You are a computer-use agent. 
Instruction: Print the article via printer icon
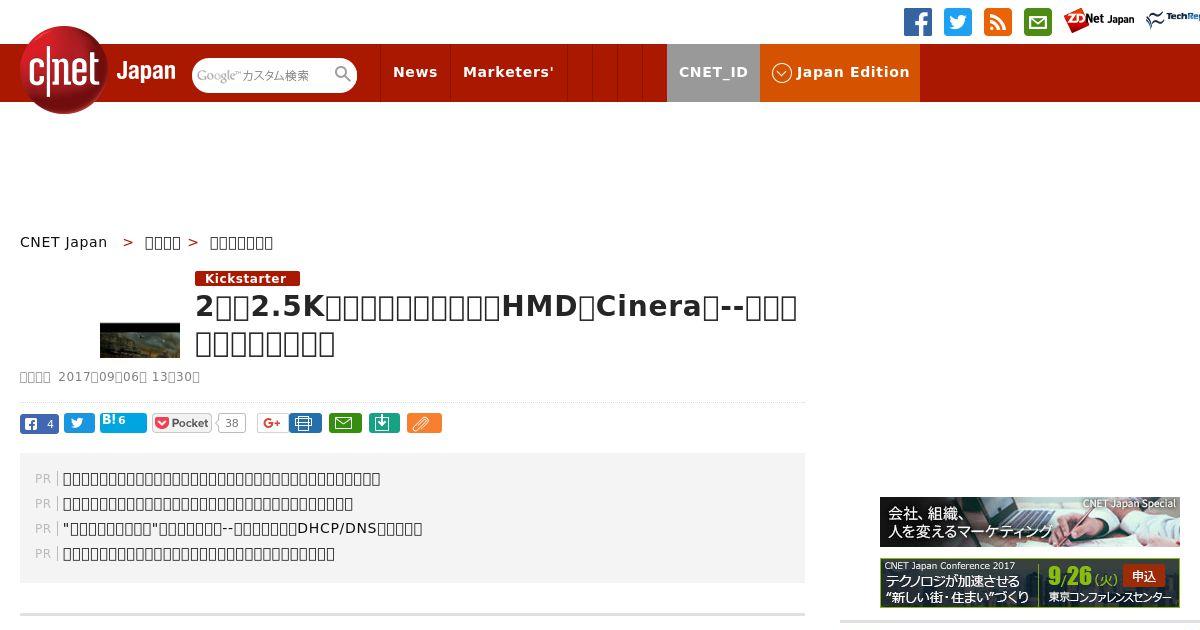pyautogui.click(x=305, y=423)
